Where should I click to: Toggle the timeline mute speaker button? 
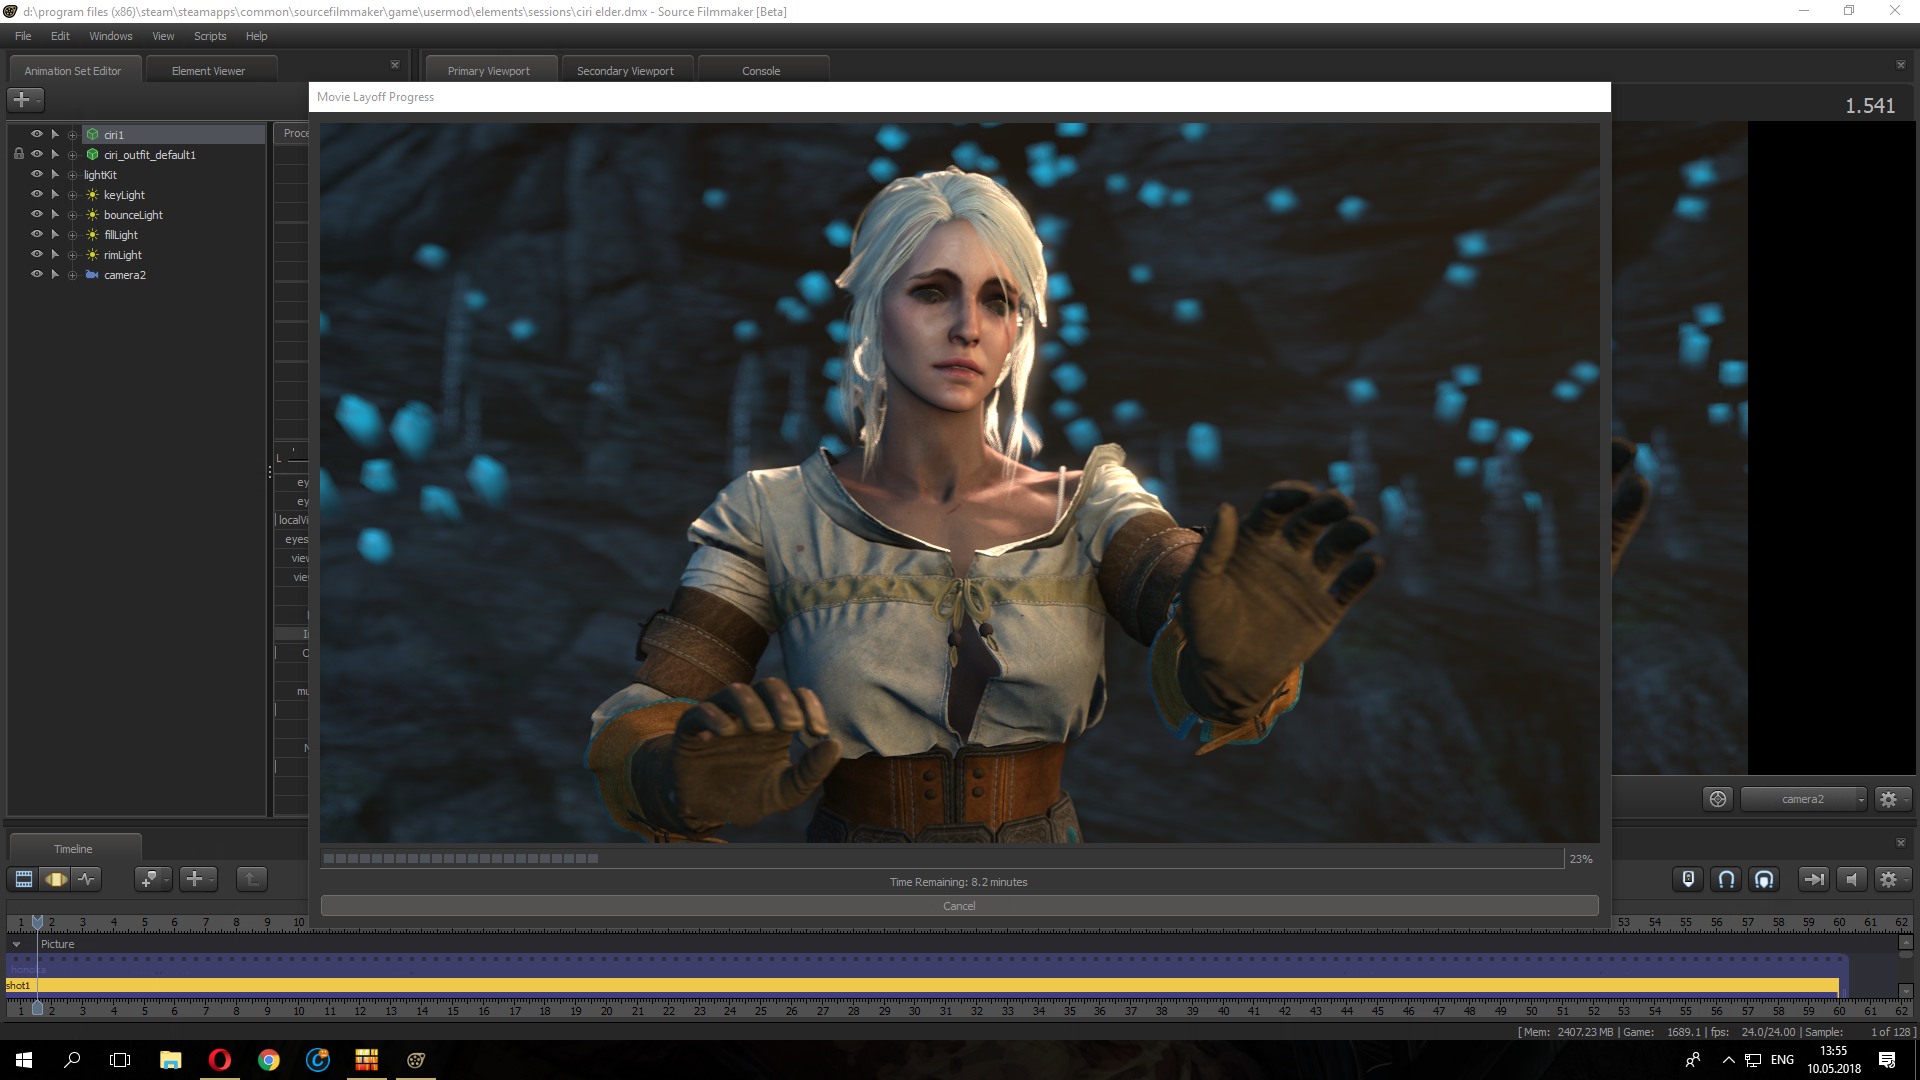[1851, 879]
